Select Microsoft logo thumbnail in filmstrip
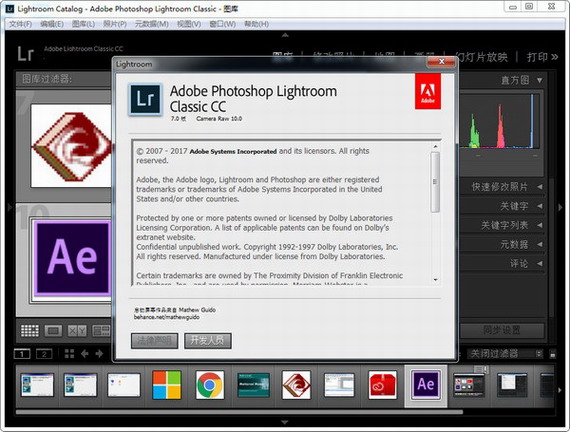 pos(166,385)
